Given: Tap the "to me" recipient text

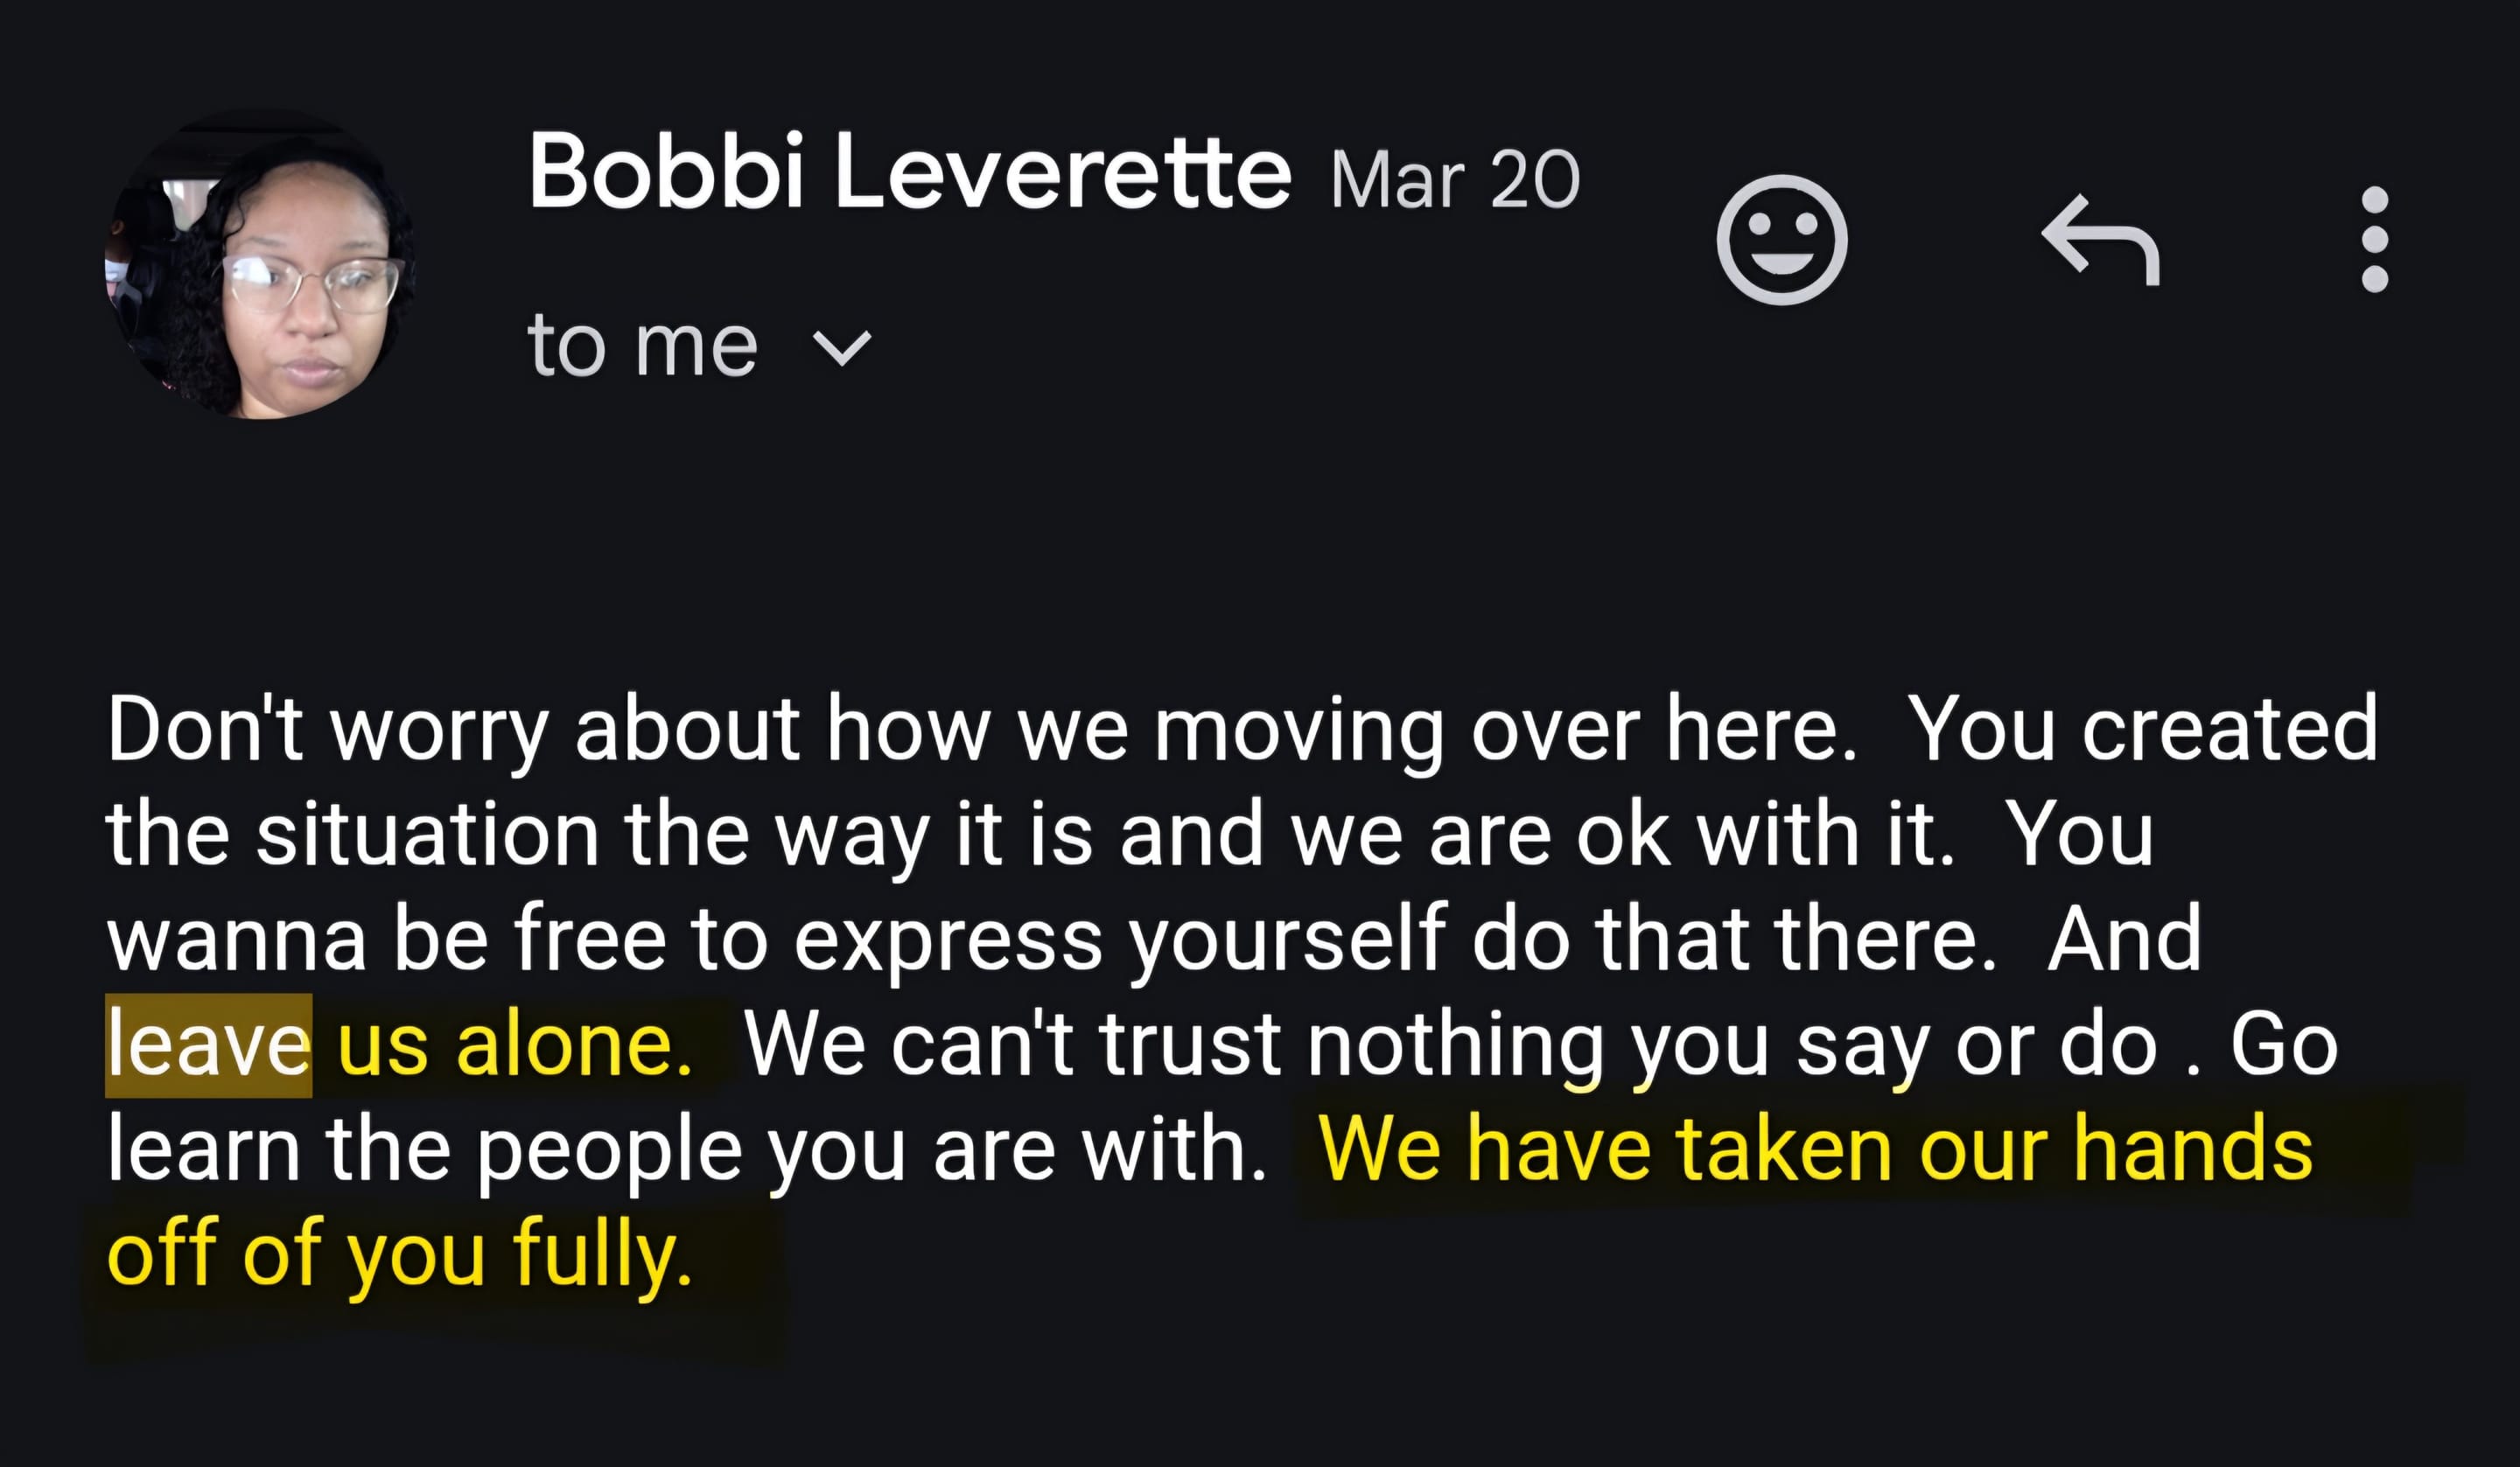Looking at the screenshot, I should pos(642,345).
